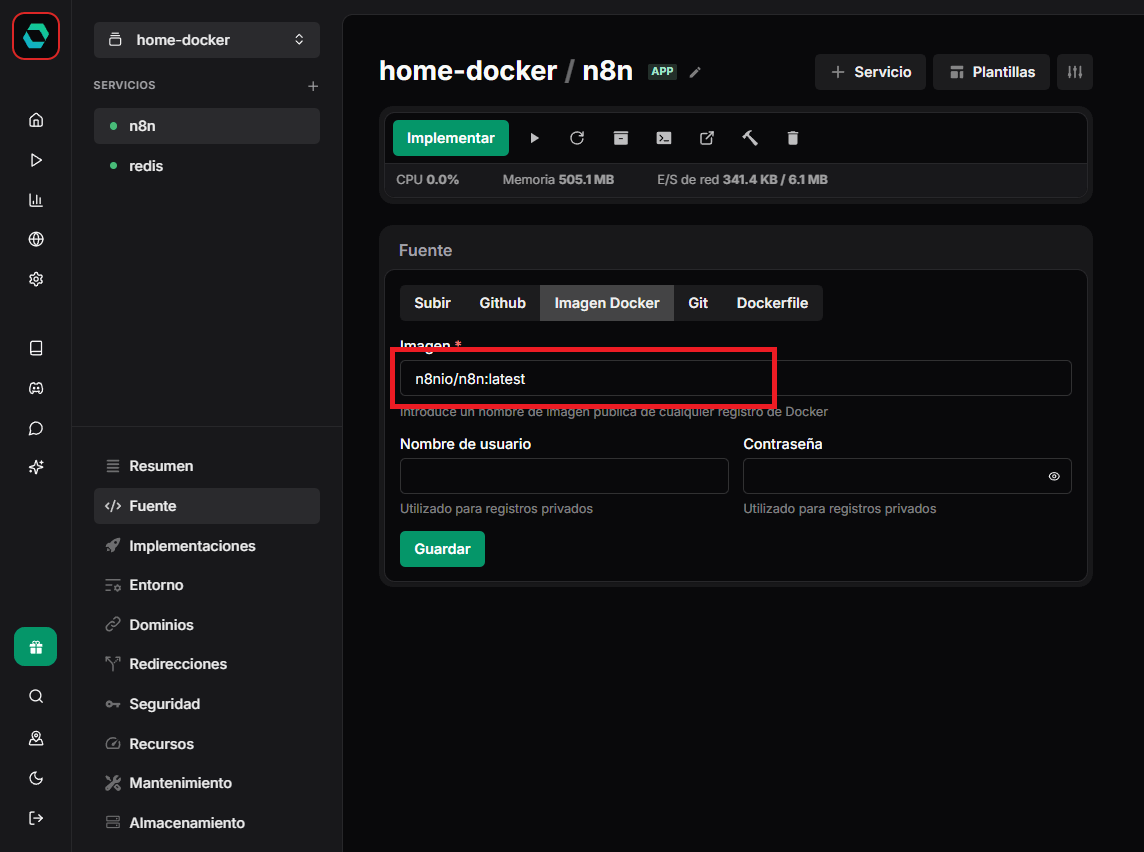The image size is (1144, 852).
Task: Click the green gift icon button
Action: click(36, 647)
